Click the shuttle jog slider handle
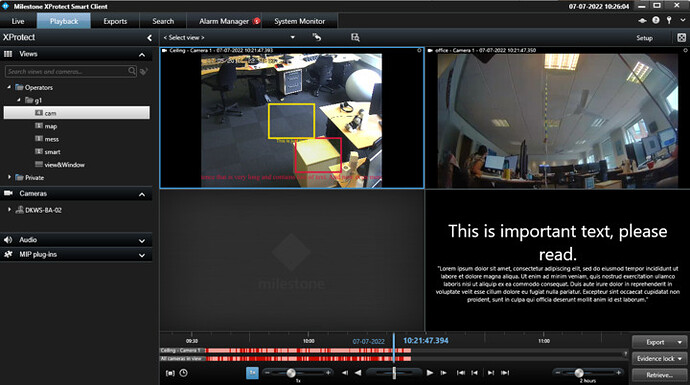The height and width of the screenshot is (385, 690). (394, 373)
